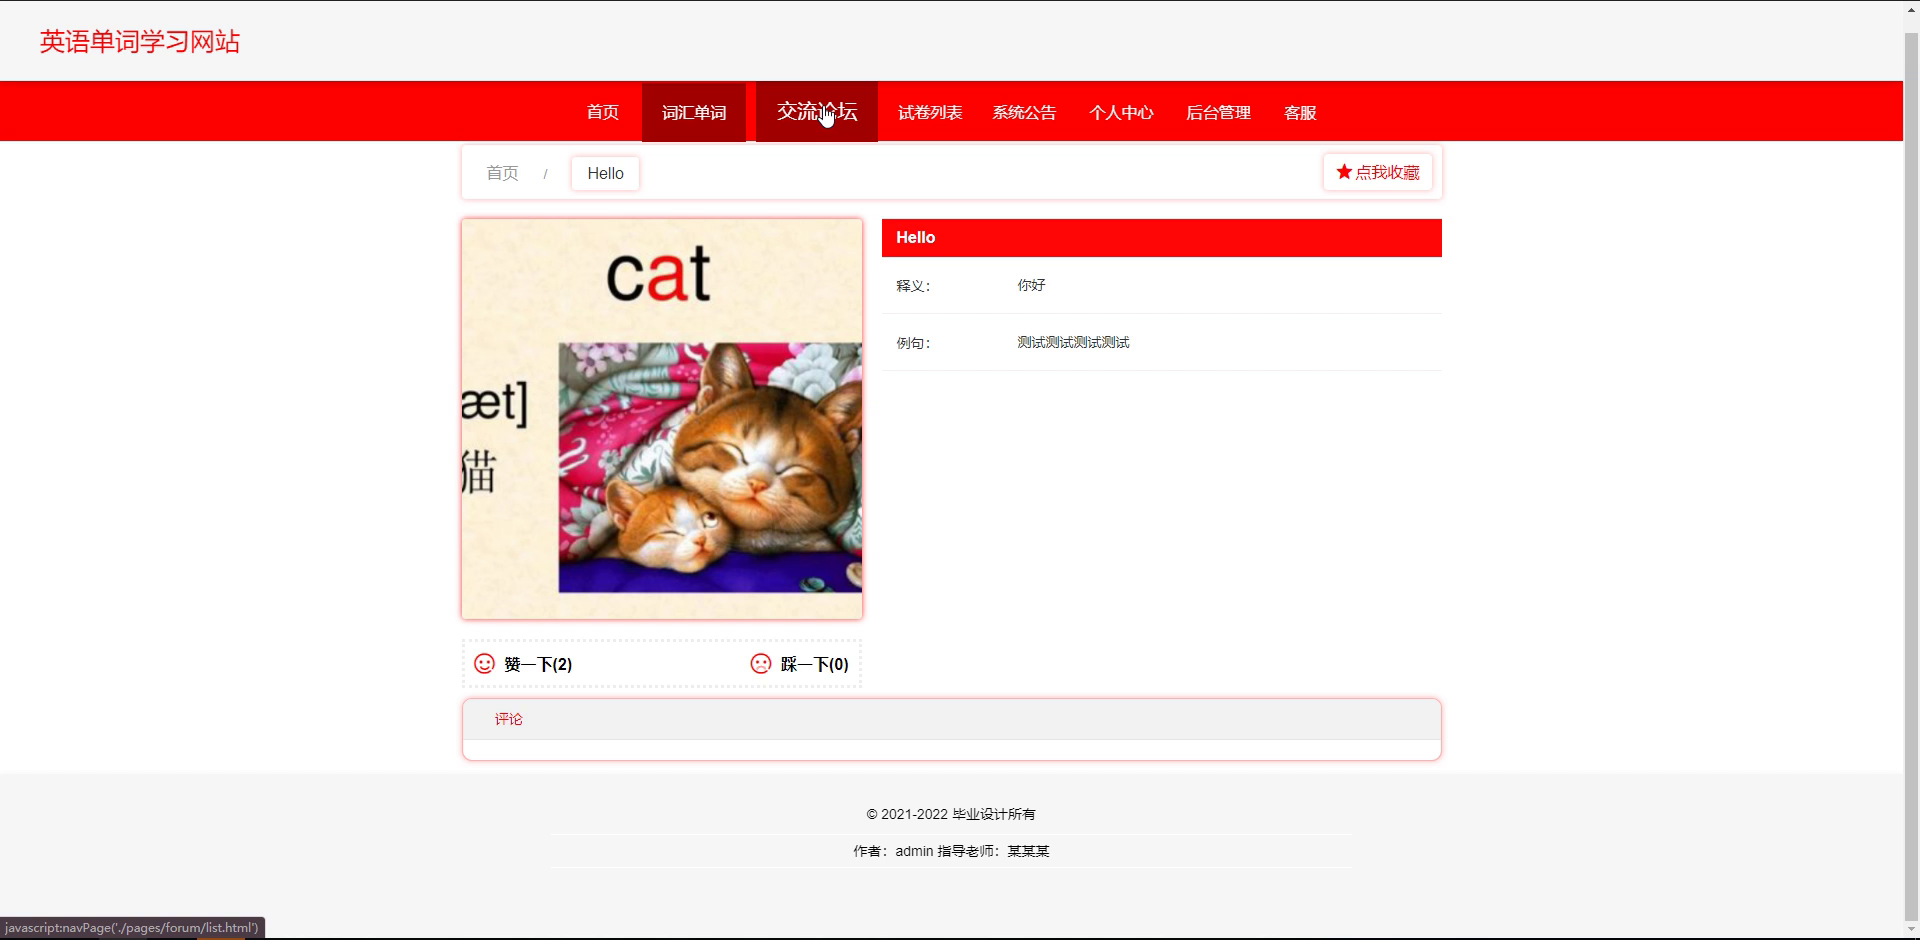Click the 英语单词学习网站 site title
Image resolution: width=1920 pixels, height=940 pixels.
point(140,42)
